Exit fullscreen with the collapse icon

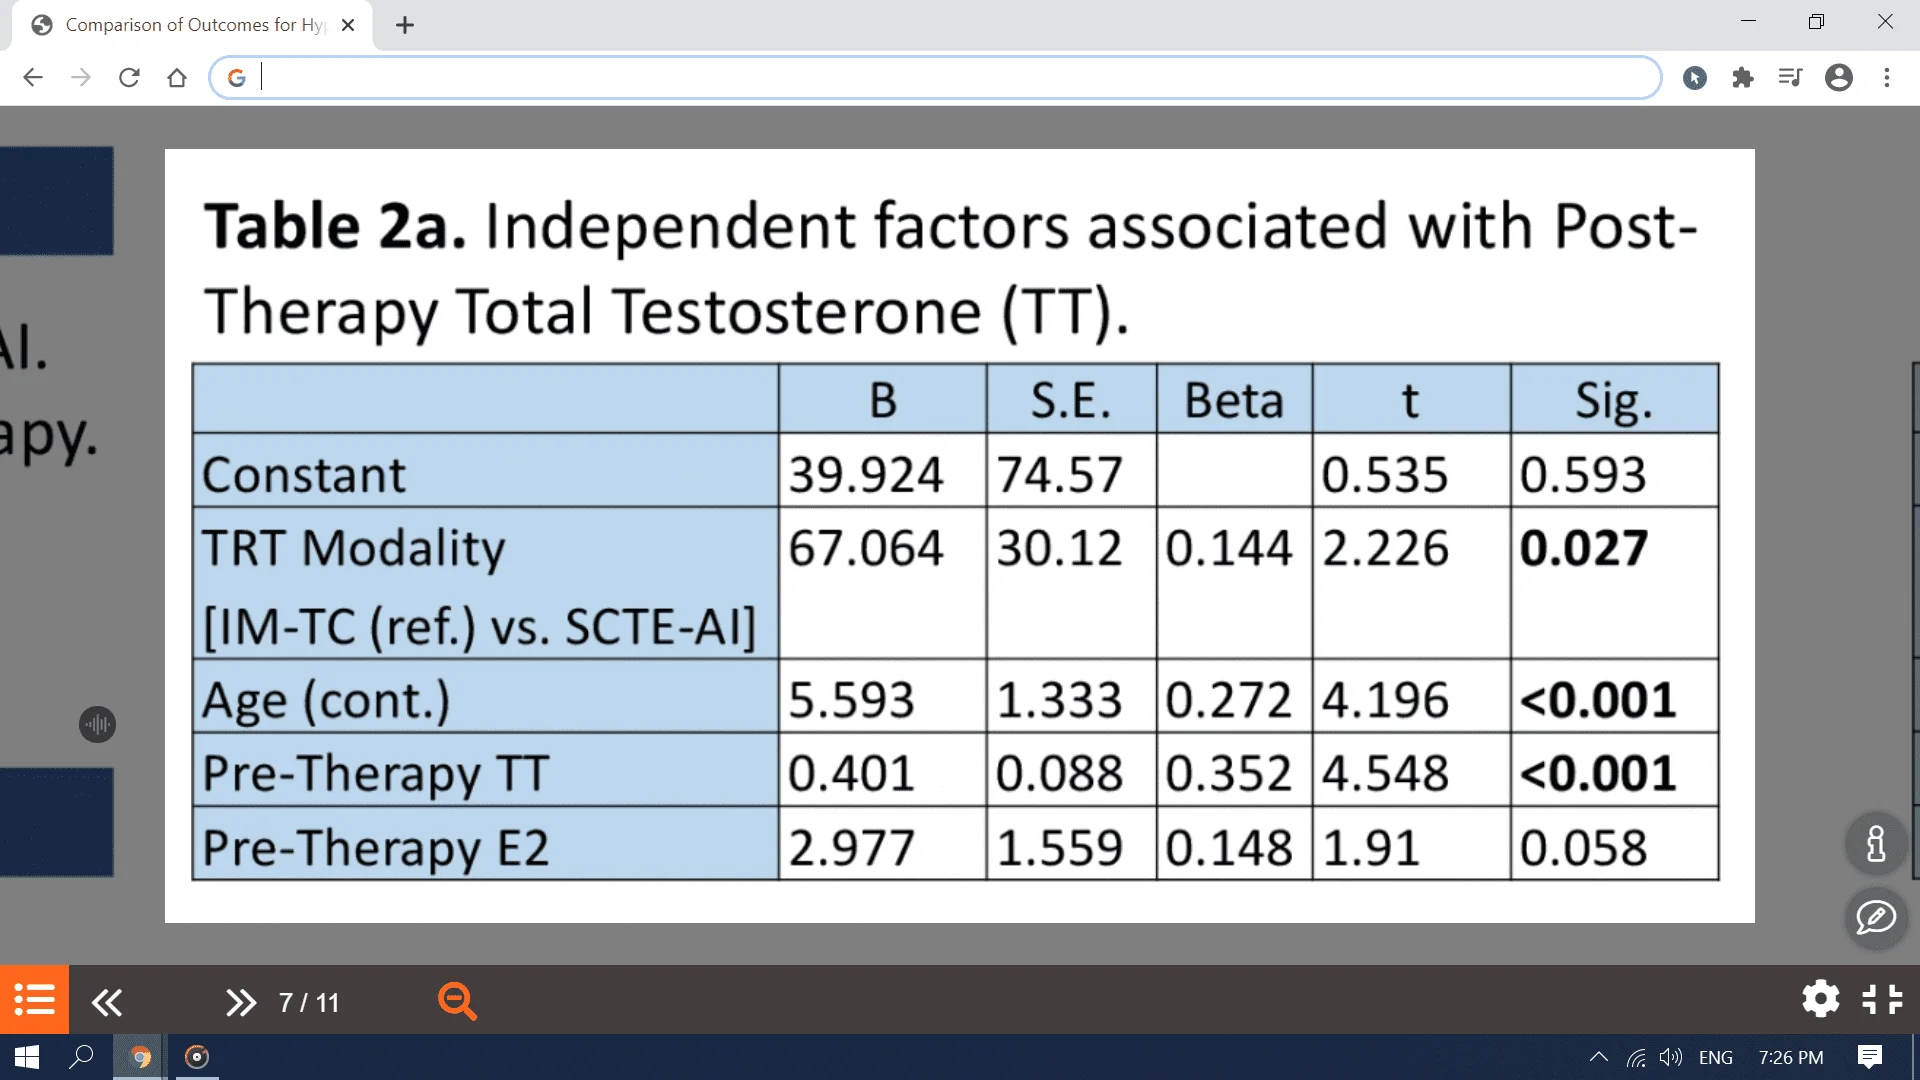1883,998
